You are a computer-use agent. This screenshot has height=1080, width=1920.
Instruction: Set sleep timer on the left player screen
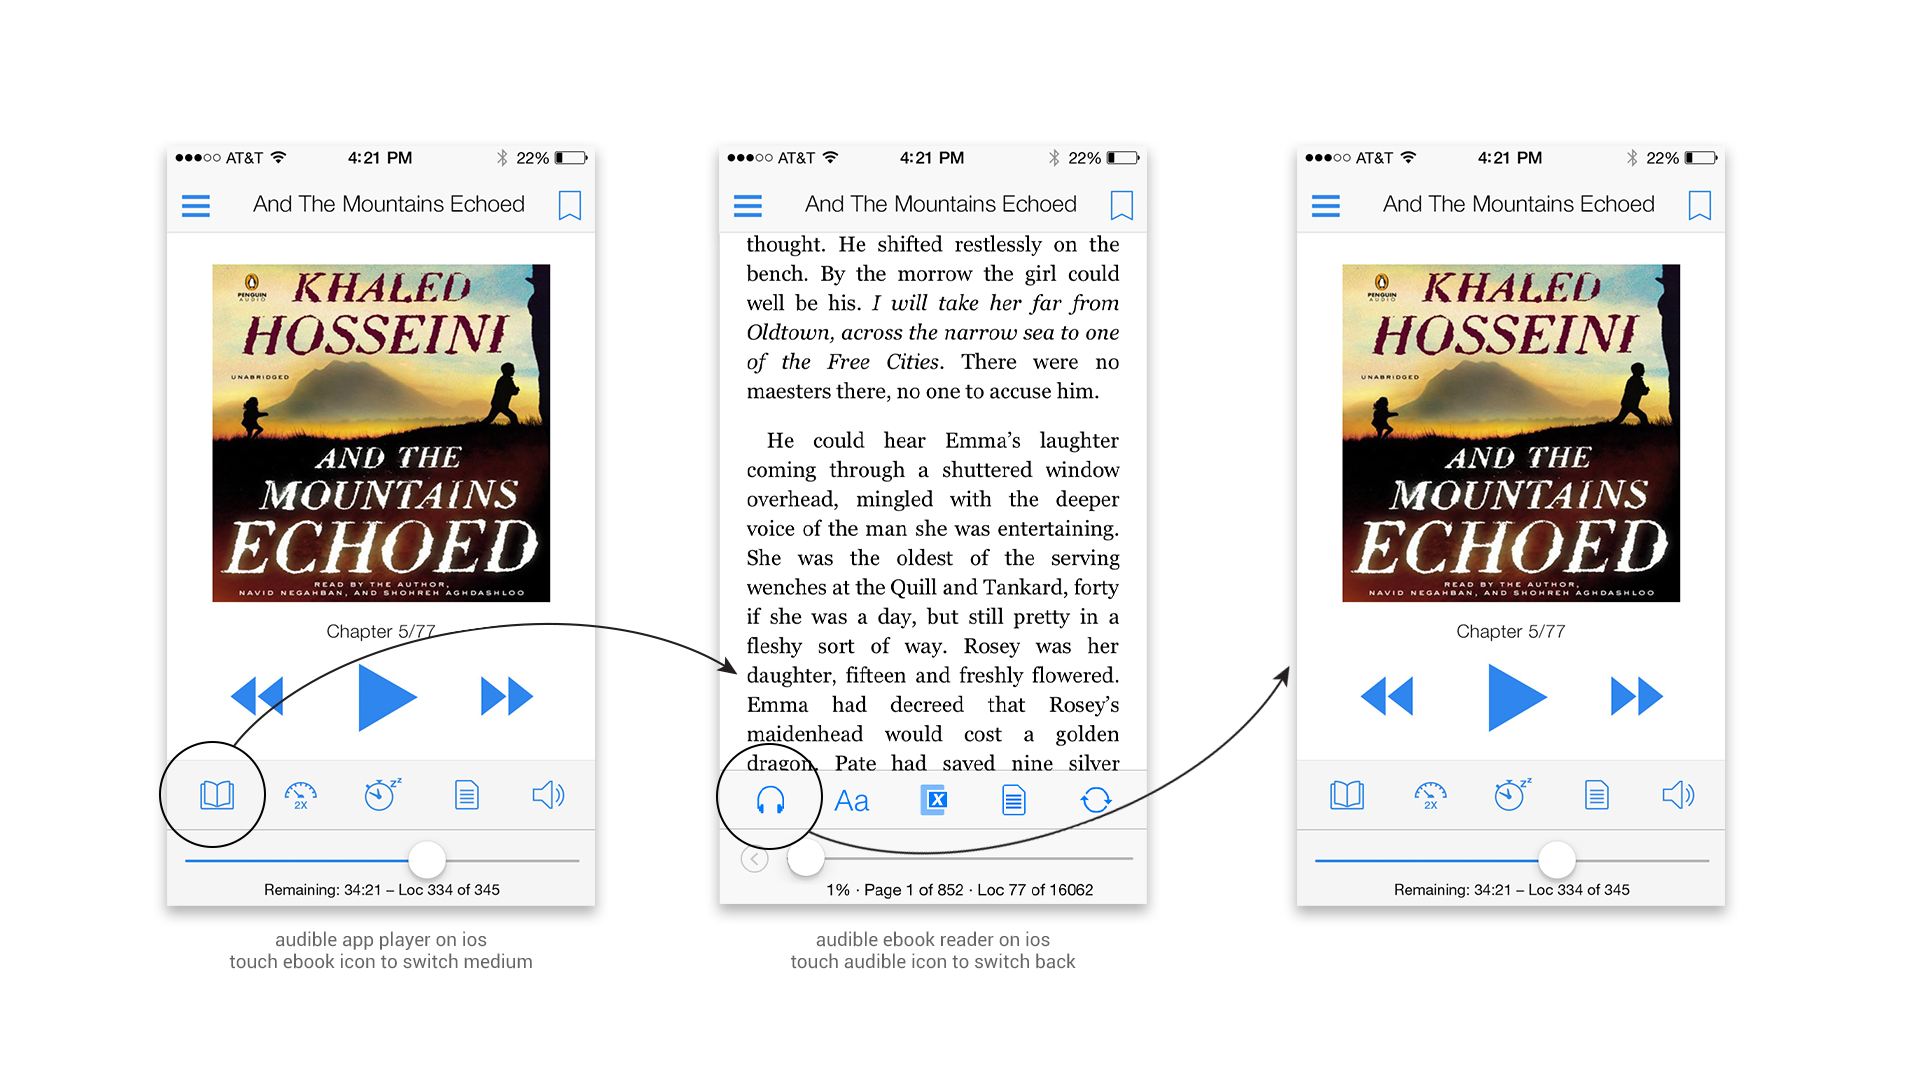click(x=382, y=794)
